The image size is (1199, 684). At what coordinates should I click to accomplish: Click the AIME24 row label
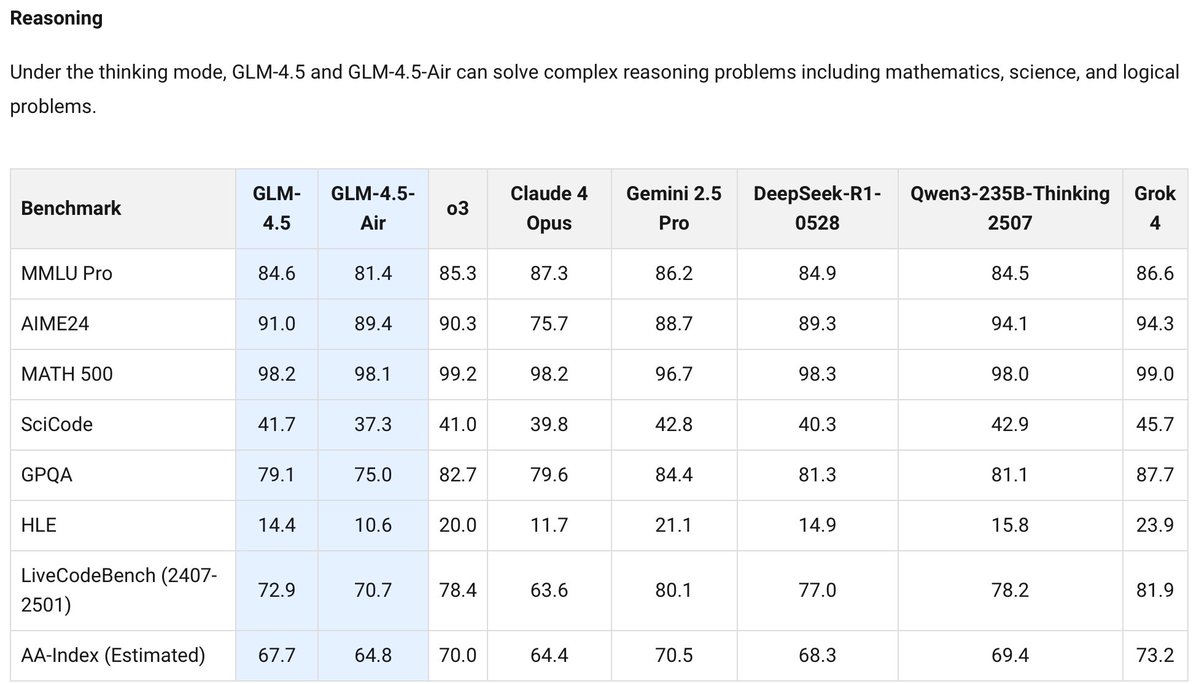tap(55, 324)
